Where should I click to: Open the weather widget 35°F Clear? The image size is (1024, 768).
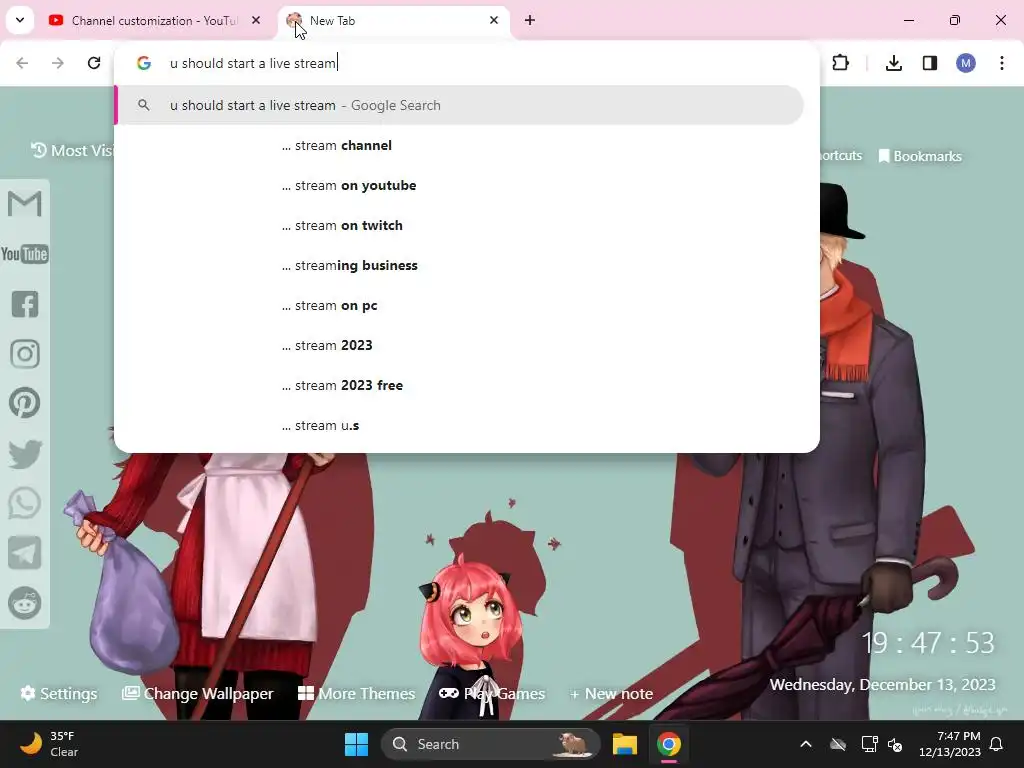[49, 744]
